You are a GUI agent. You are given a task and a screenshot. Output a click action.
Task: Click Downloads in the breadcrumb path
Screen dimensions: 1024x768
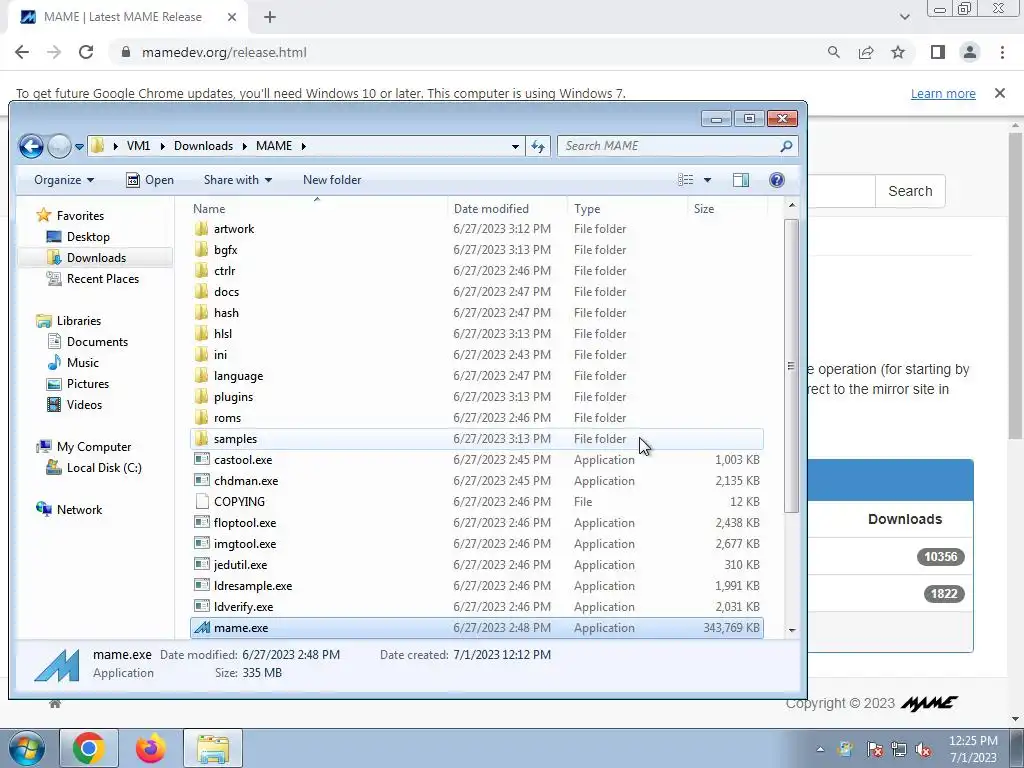(203, 146)
